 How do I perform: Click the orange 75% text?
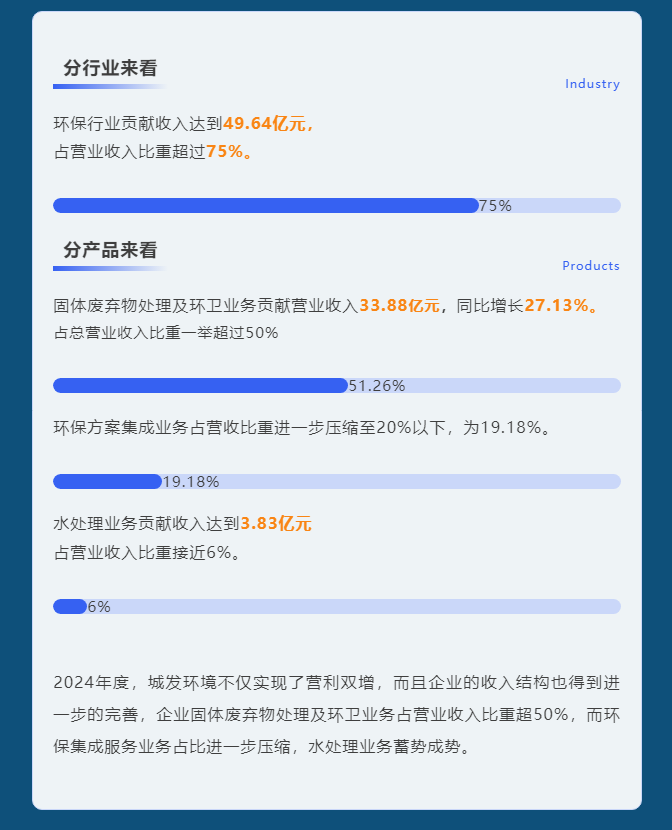[224, 151]
